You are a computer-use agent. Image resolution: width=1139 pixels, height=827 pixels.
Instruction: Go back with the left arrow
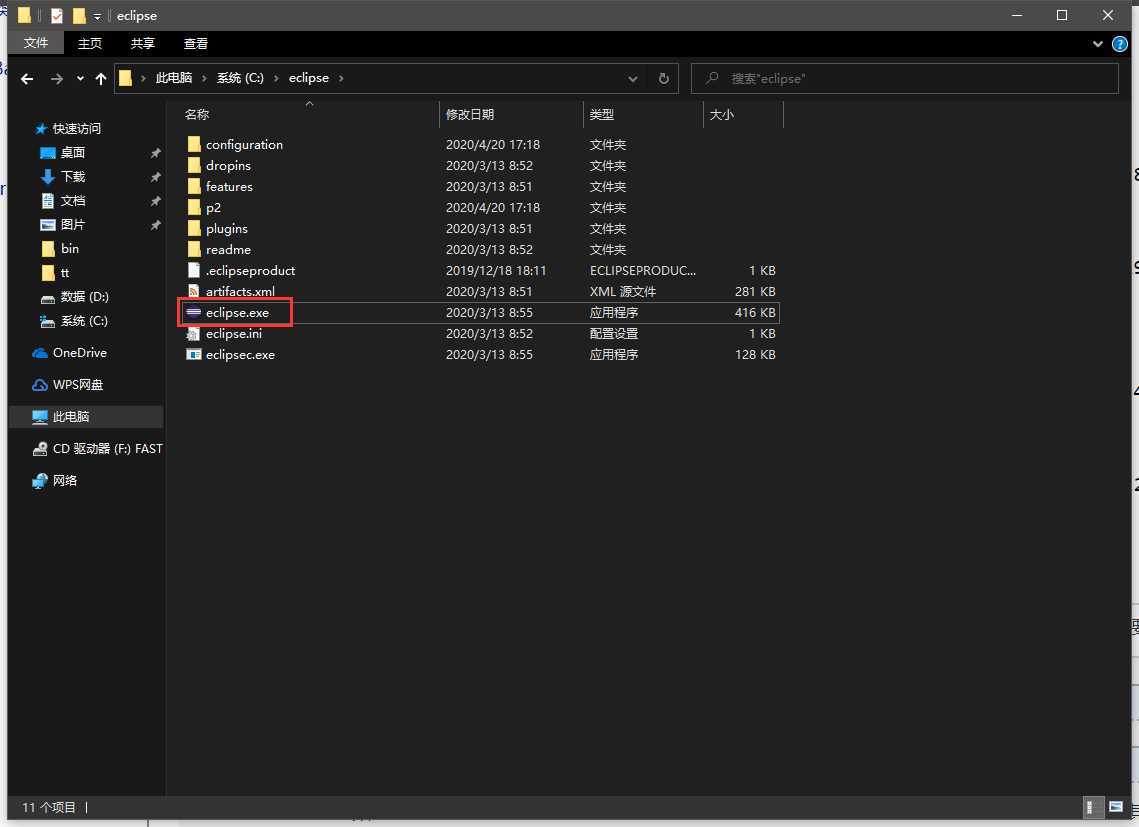point(27,78)
